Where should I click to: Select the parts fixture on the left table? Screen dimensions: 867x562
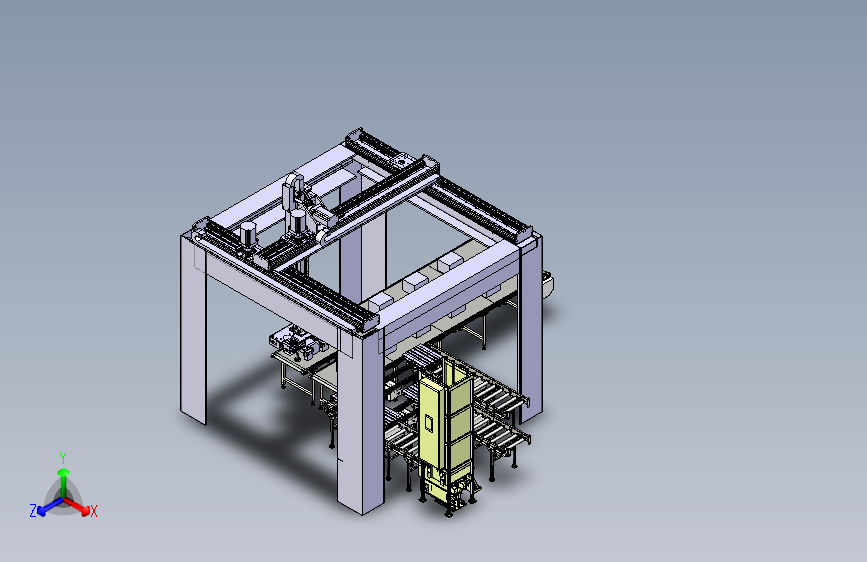[x=297, y=343]
